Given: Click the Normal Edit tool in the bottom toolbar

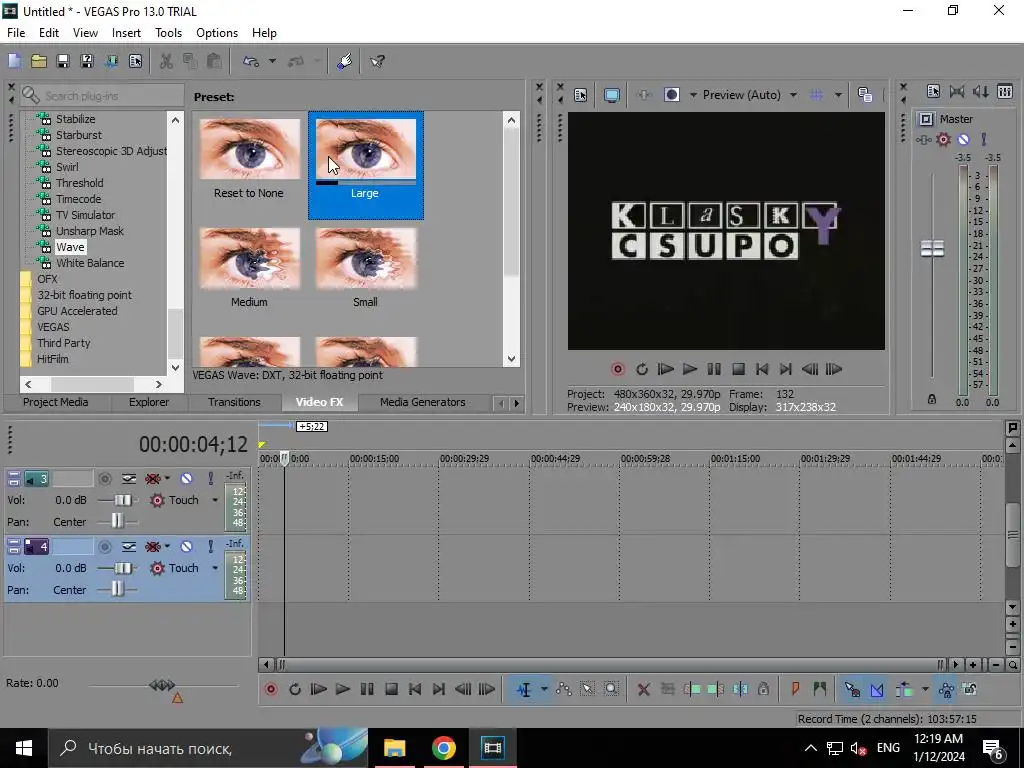Looking at the screenshot, I should pos(524,689).
